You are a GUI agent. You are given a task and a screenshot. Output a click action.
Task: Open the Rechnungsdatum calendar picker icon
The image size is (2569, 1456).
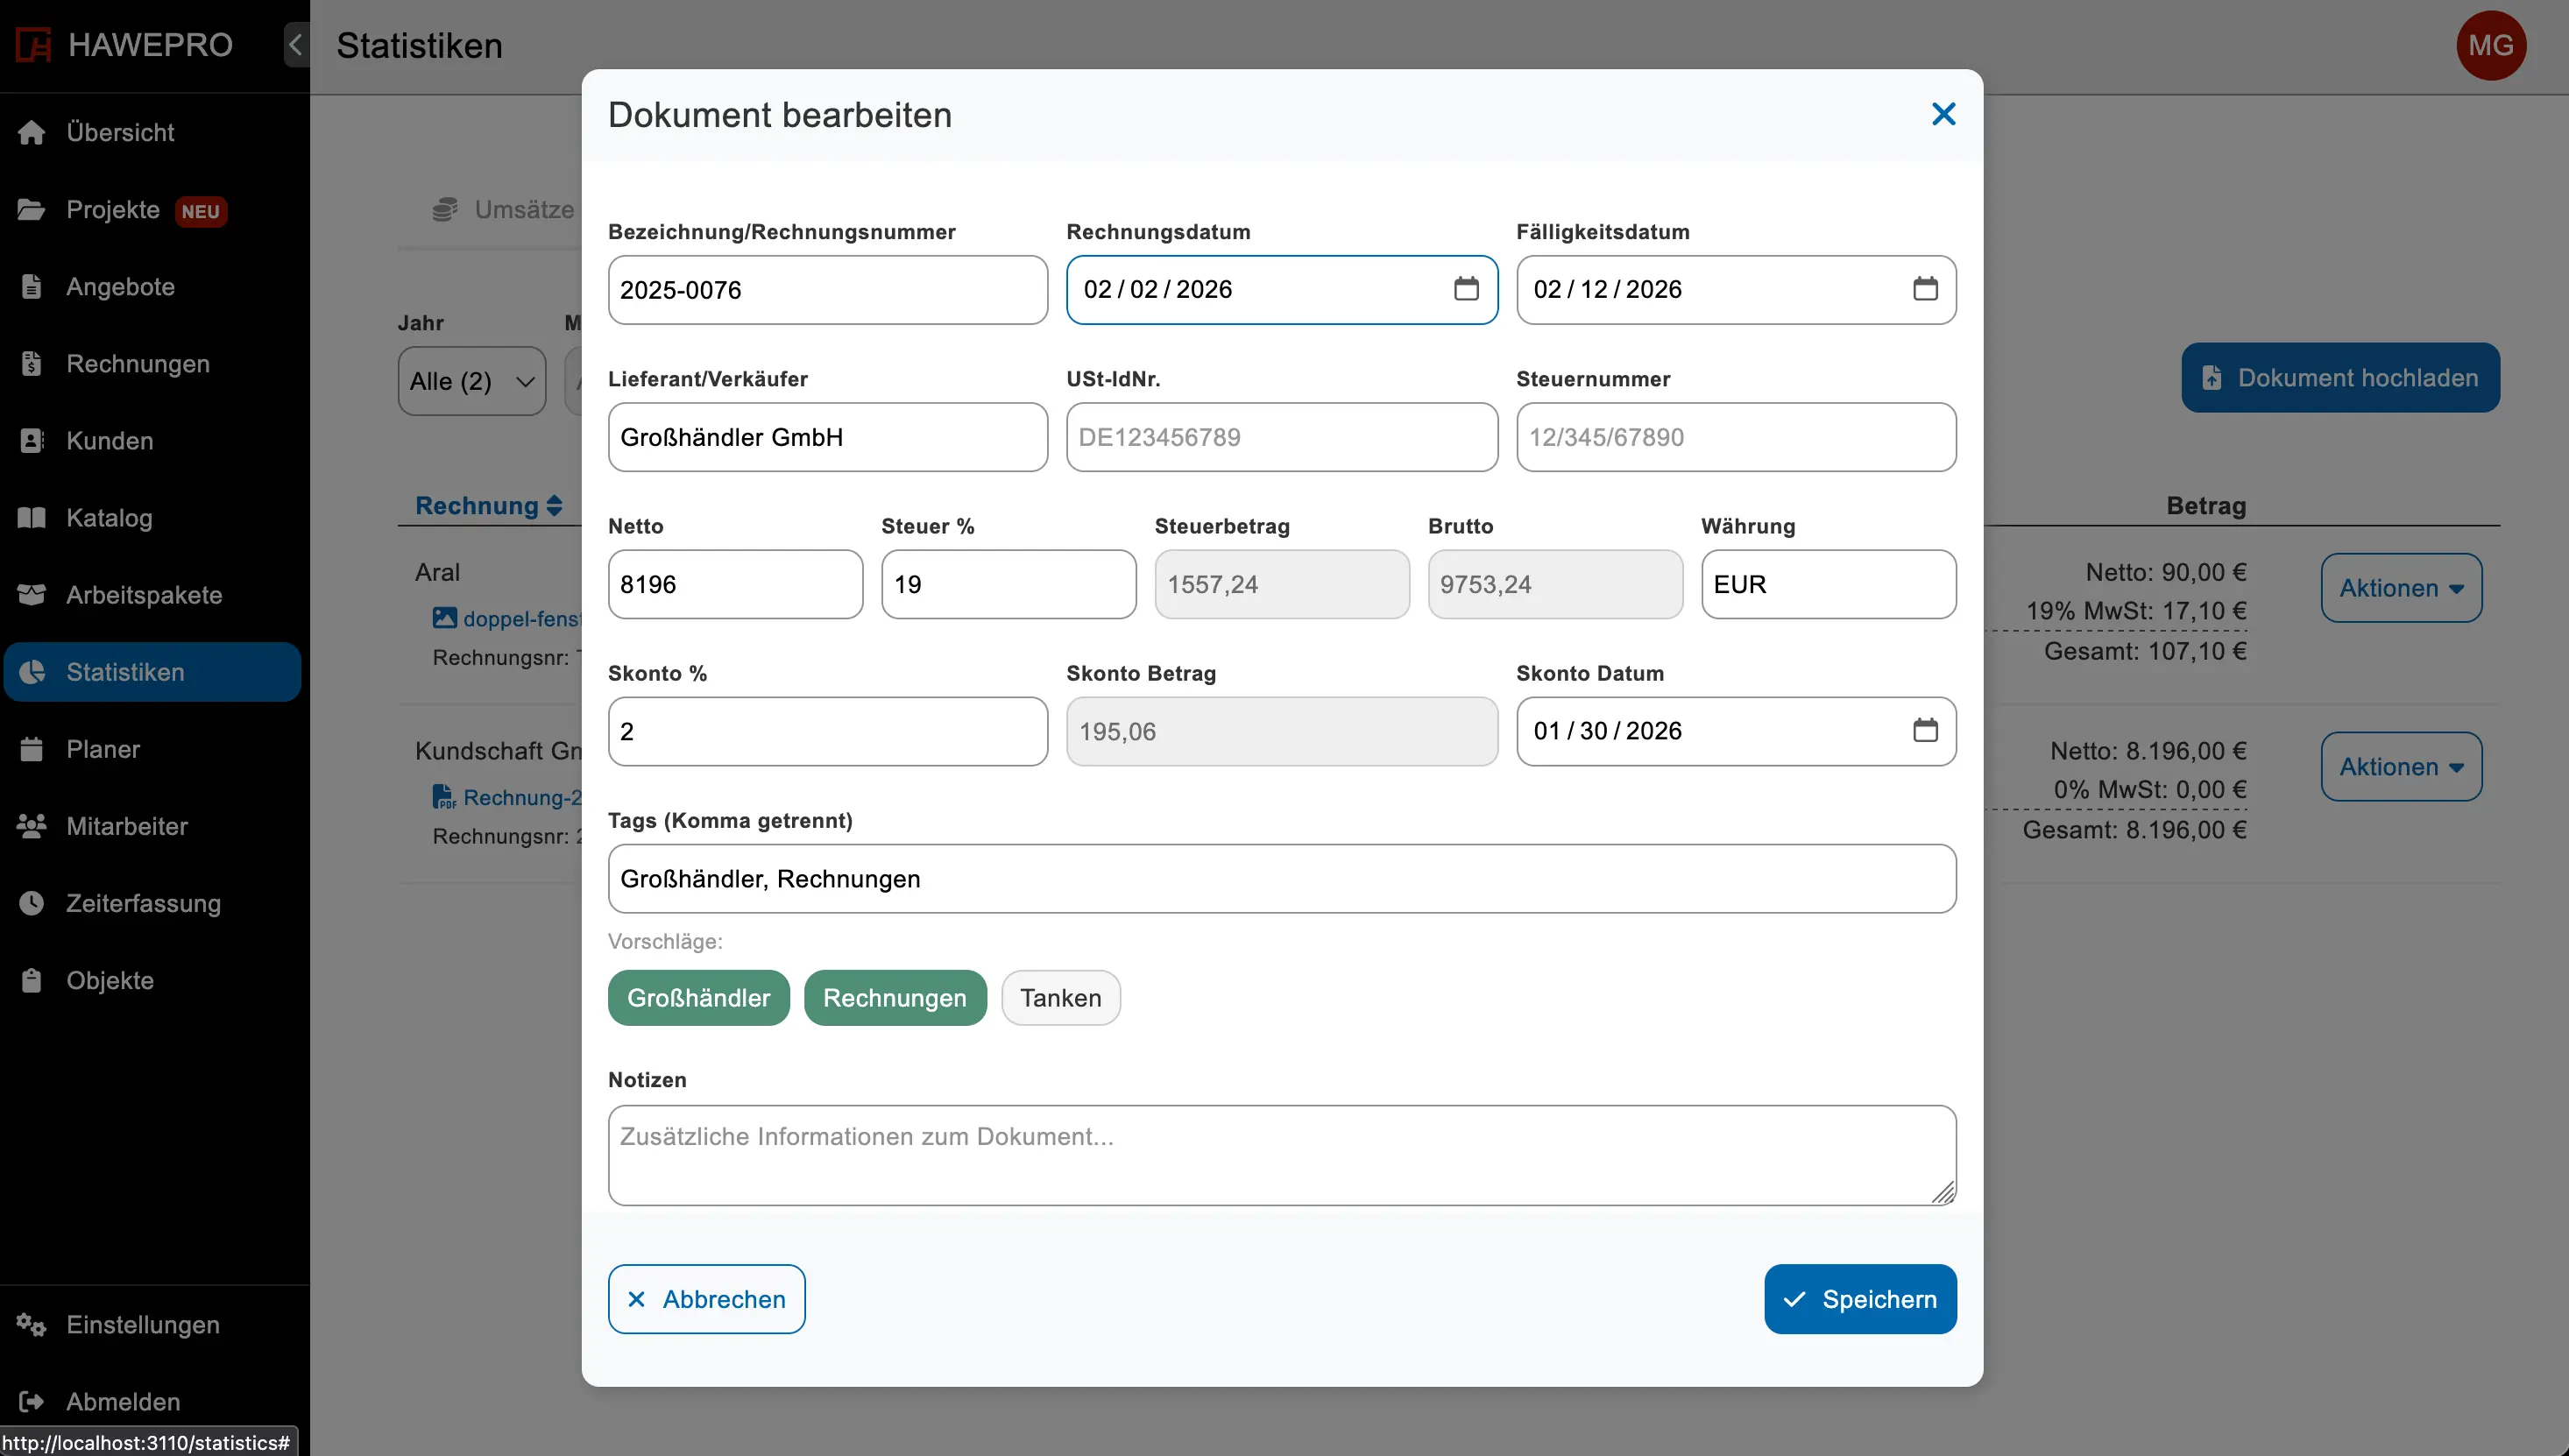1465,289
